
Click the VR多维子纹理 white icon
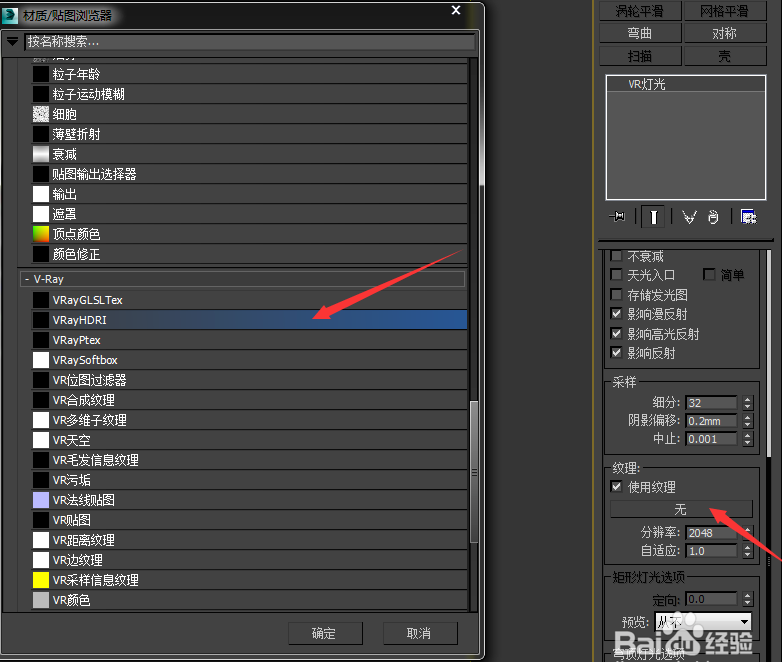point(41,420)
